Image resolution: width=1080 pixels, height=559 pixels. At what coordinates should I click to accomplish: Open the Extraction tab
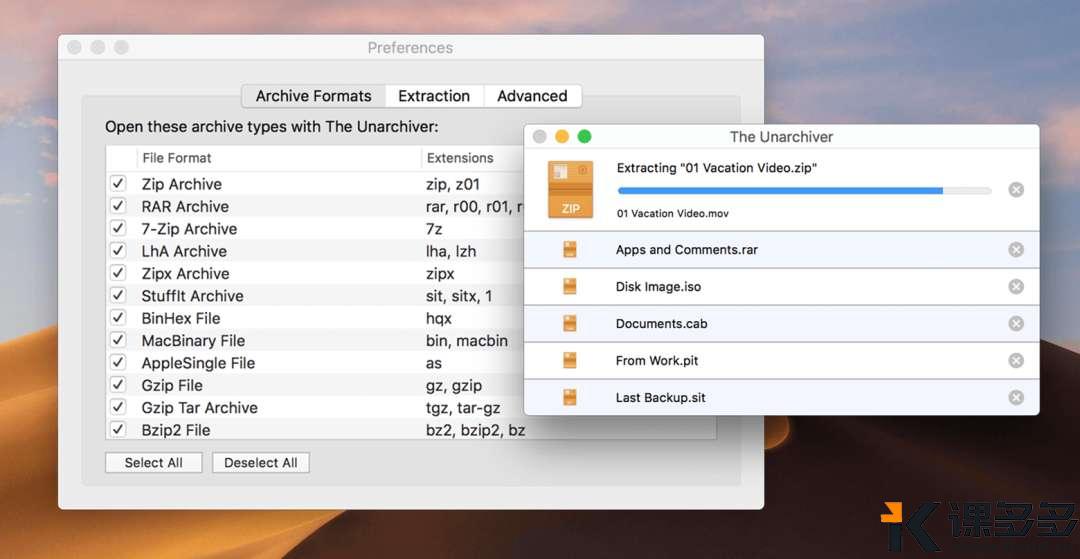click(x=434, y=96)
